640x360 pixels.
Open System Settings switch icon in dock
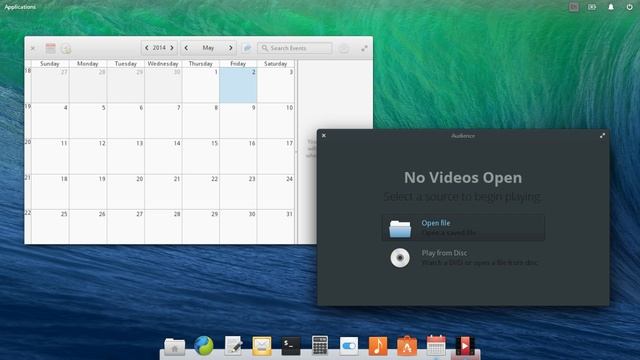point(349,346)
